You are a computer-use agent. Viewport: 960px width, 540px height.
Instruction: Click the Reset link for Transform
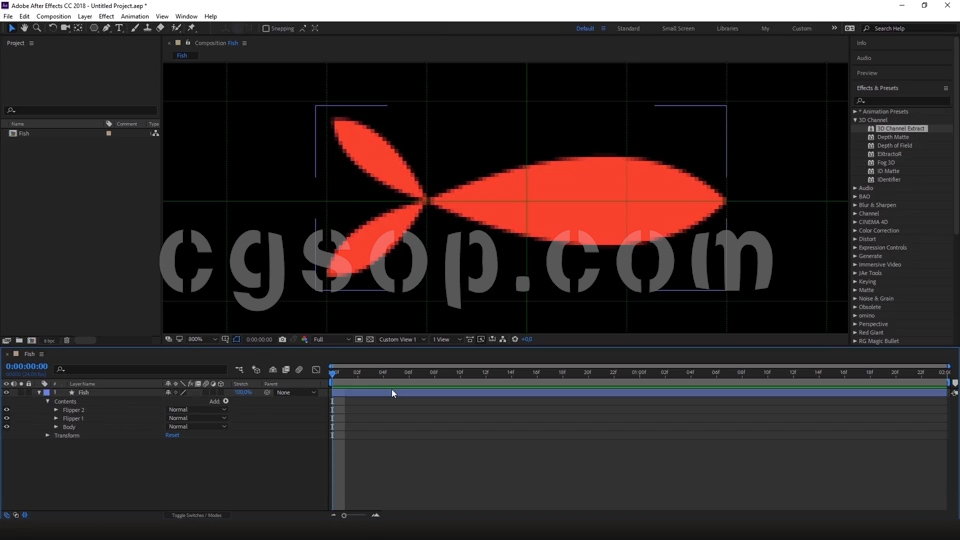(x=172, y=435)
